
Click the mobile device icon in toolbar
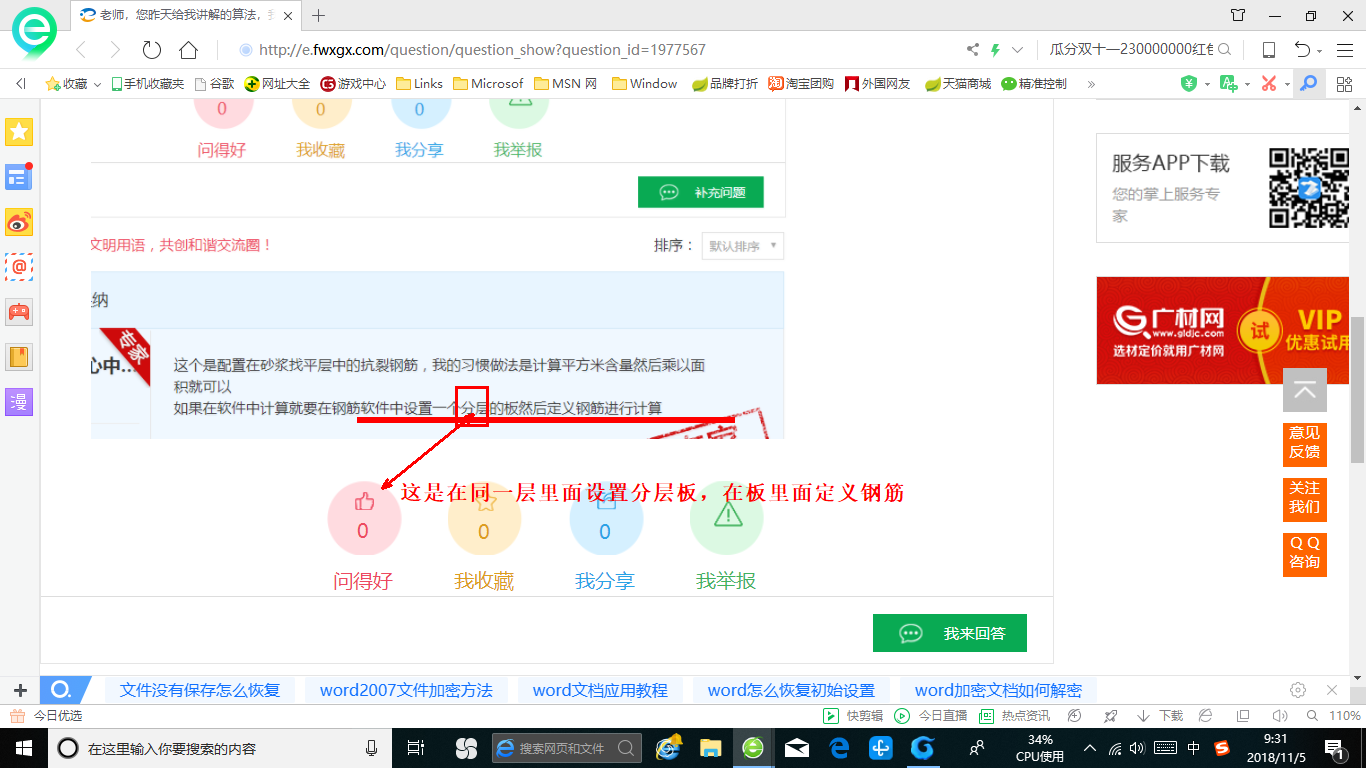[x=1269, y=50]
